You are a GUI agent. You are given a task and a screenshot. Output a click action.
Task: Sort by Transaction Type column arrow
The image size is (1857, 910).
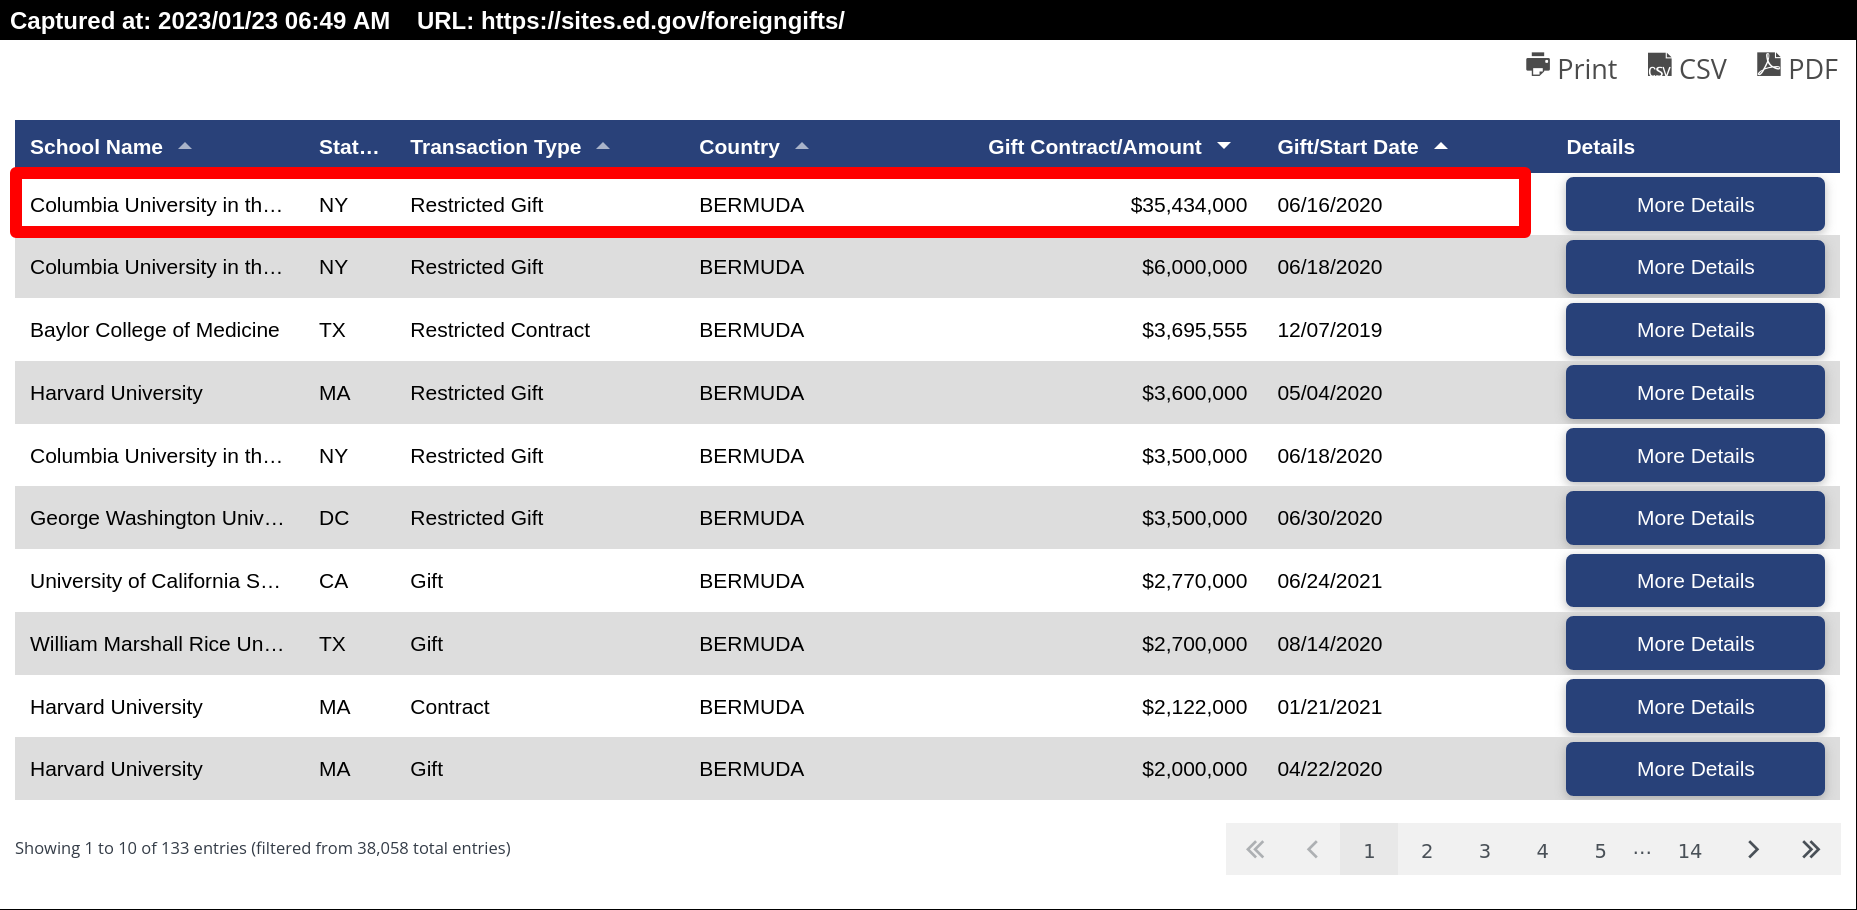coord(603,147)
